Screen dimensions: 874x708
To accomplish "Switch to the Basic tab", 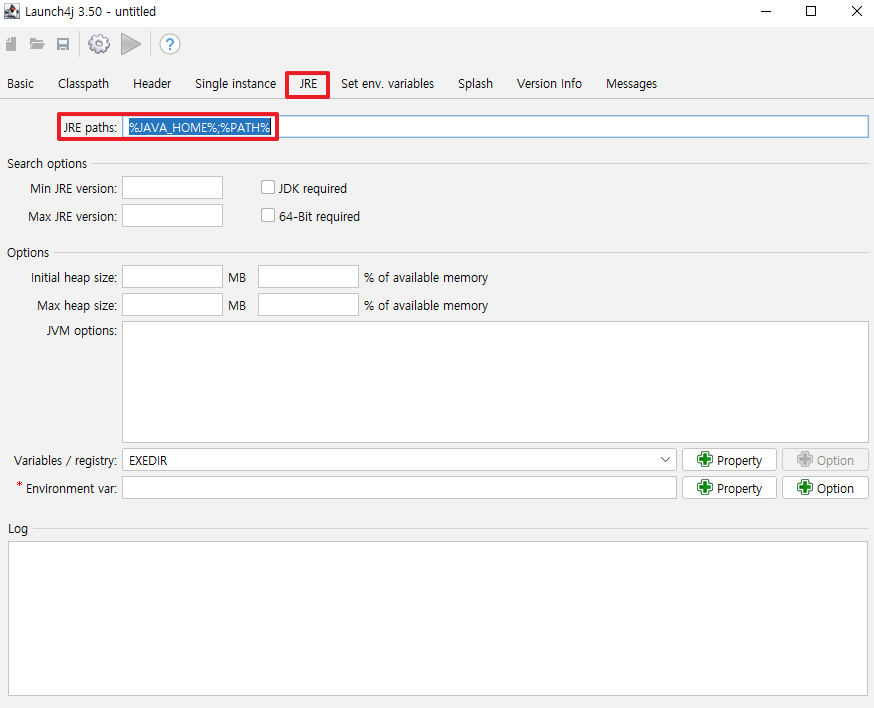I will coord(21,84).
